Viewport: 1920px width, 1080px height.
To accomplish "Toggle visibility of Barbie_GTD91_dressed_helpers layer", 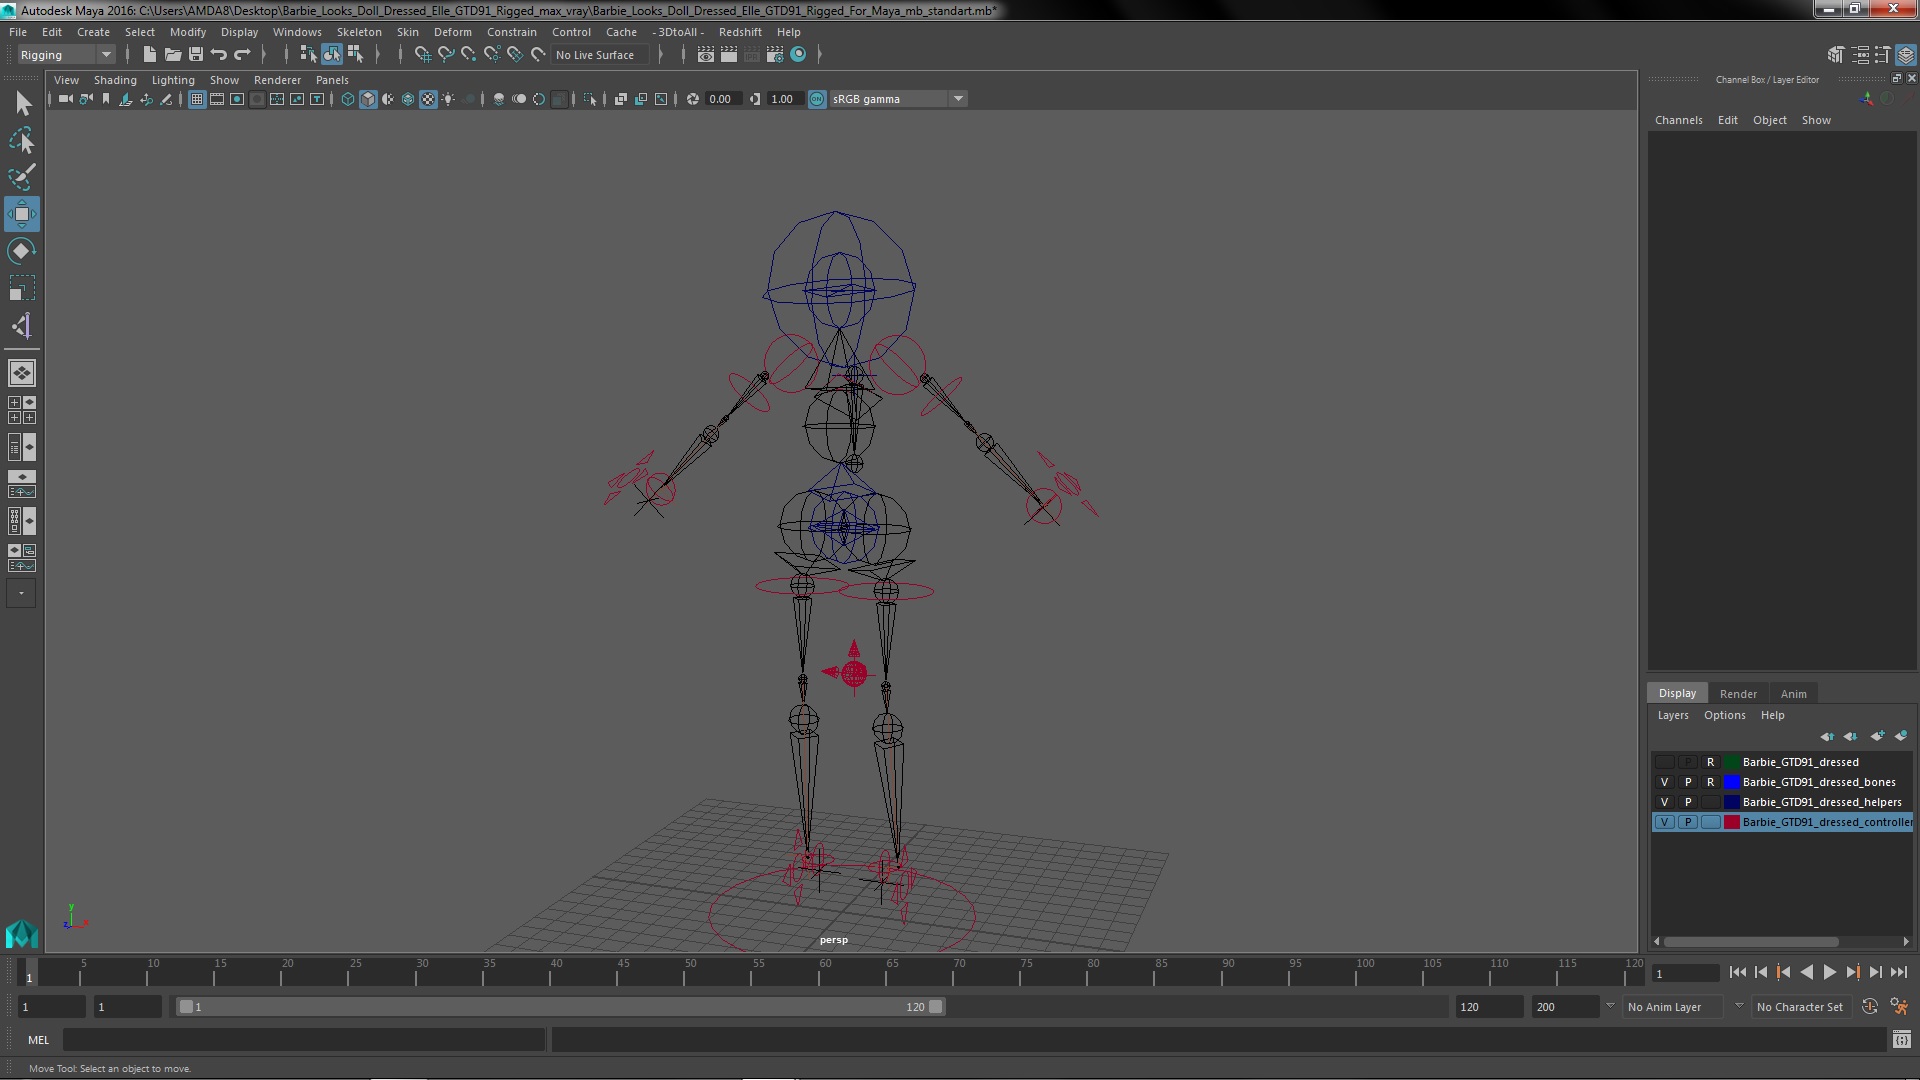I will 1664,802.
